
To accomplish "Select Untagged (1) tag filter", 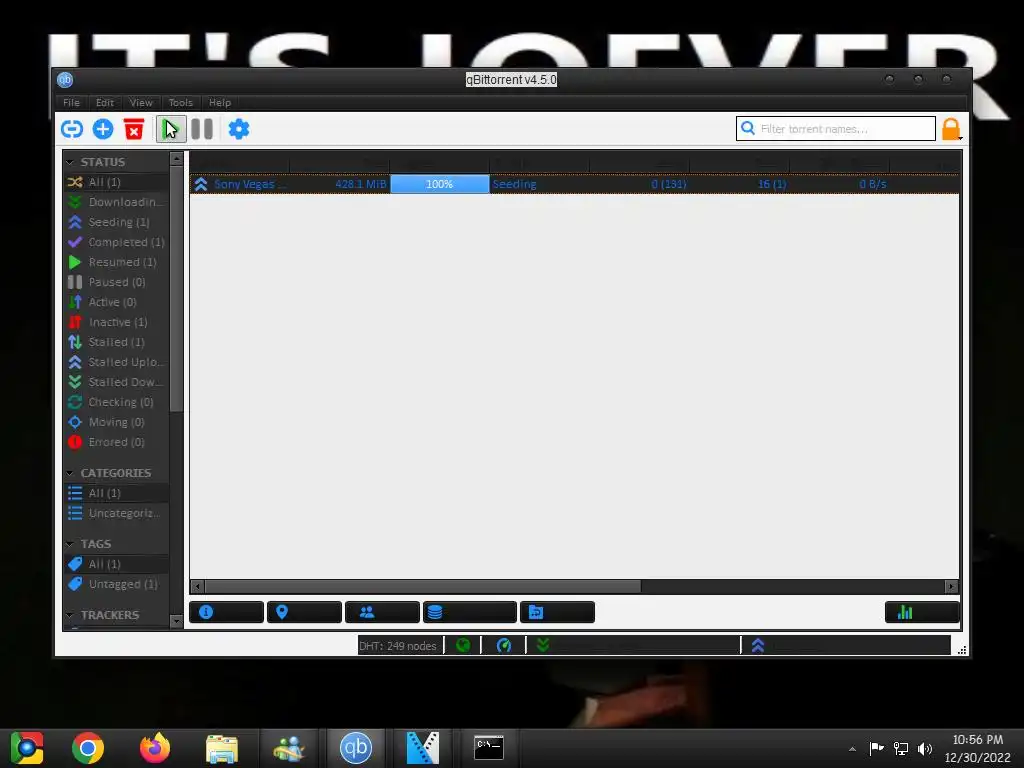I will pos(116,584).
